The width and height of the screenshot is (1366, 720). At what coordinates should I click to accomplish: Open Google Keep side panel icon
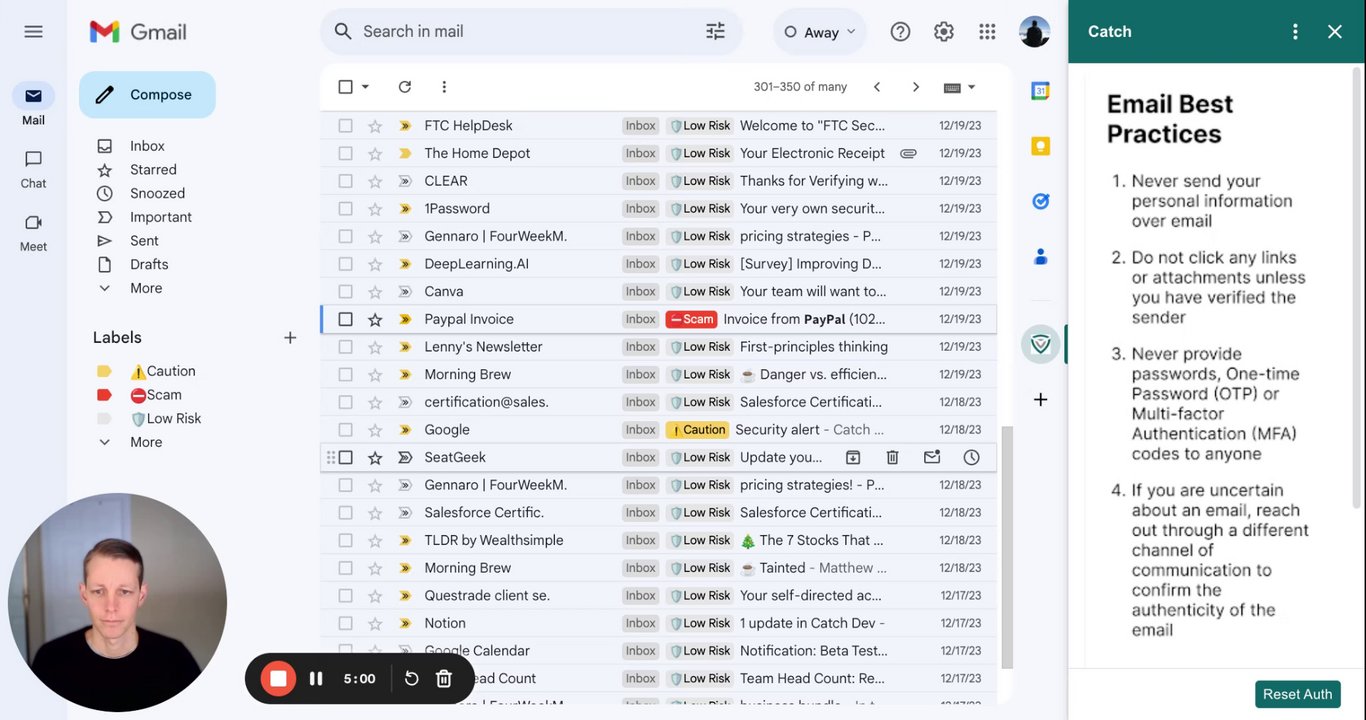pyautogui.click(x=1040, y=146)
